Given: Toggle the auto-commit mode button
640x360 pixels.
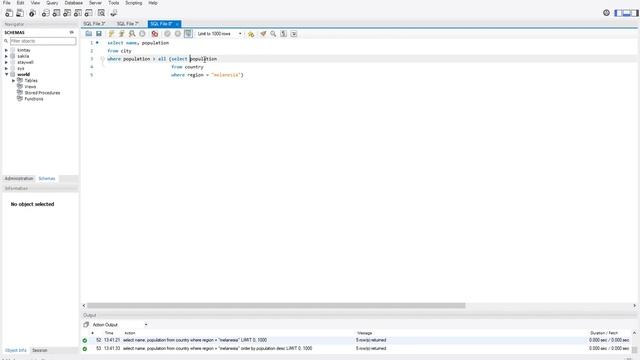Looking at the screenshot, I should (x=188, y=34).
